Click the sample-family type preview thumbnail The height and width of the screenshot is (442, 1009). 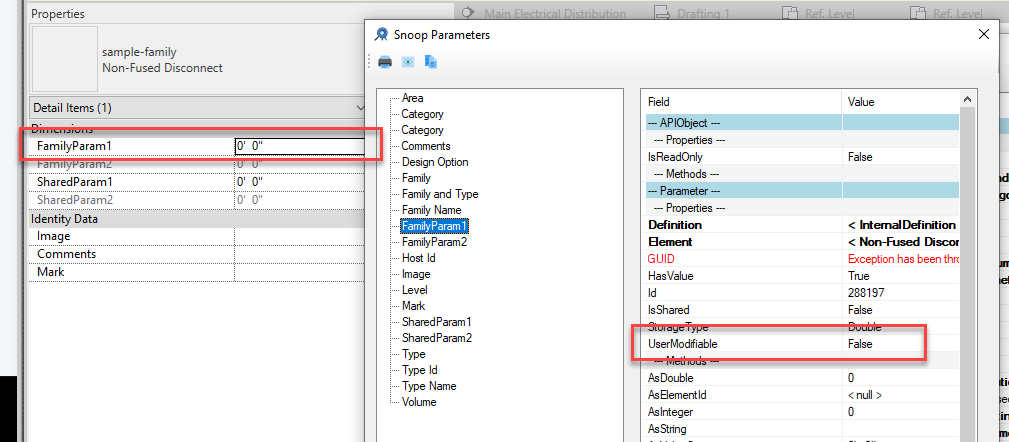click(x=65, y=59)
